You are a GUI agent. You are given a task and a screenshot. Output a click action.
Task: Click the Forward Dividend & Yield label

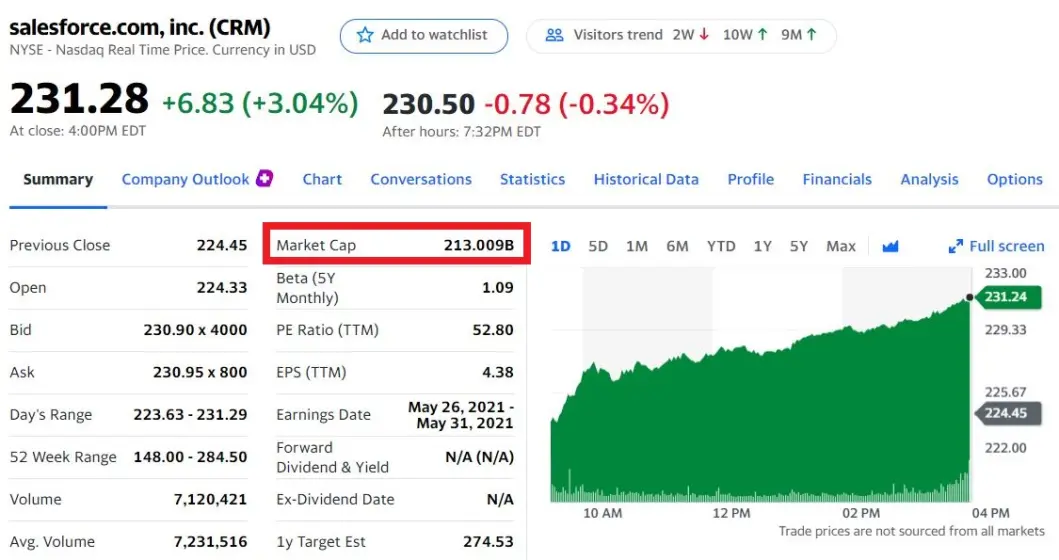point(332,457)
